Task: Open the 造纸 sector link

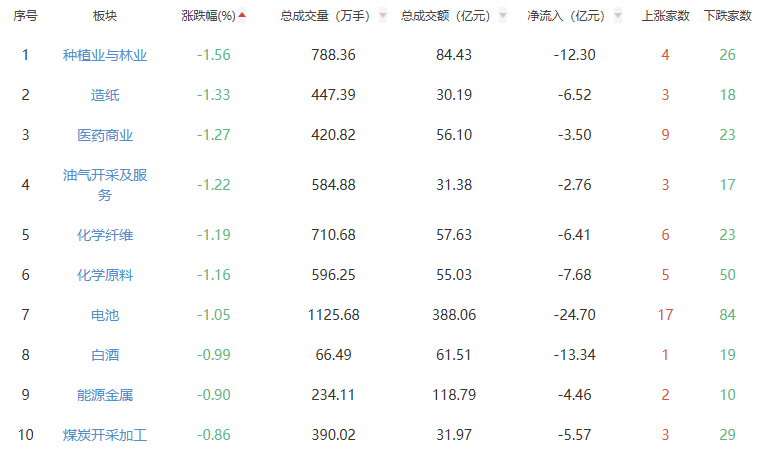Action: (105, 95)
